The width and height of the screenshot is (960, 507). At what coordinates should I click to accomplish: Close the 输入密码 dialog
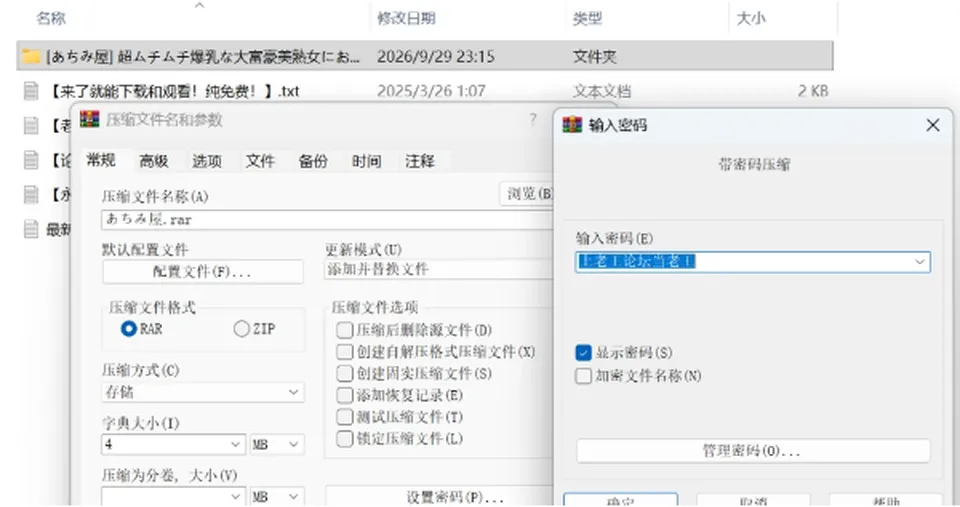(x=932, y=125)
